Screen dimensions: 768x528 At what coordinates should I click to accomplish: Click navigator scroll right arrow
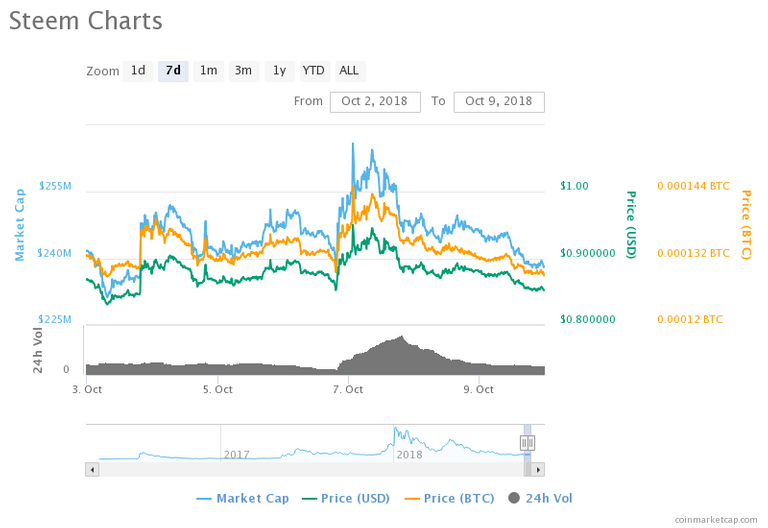coord(538,470)
